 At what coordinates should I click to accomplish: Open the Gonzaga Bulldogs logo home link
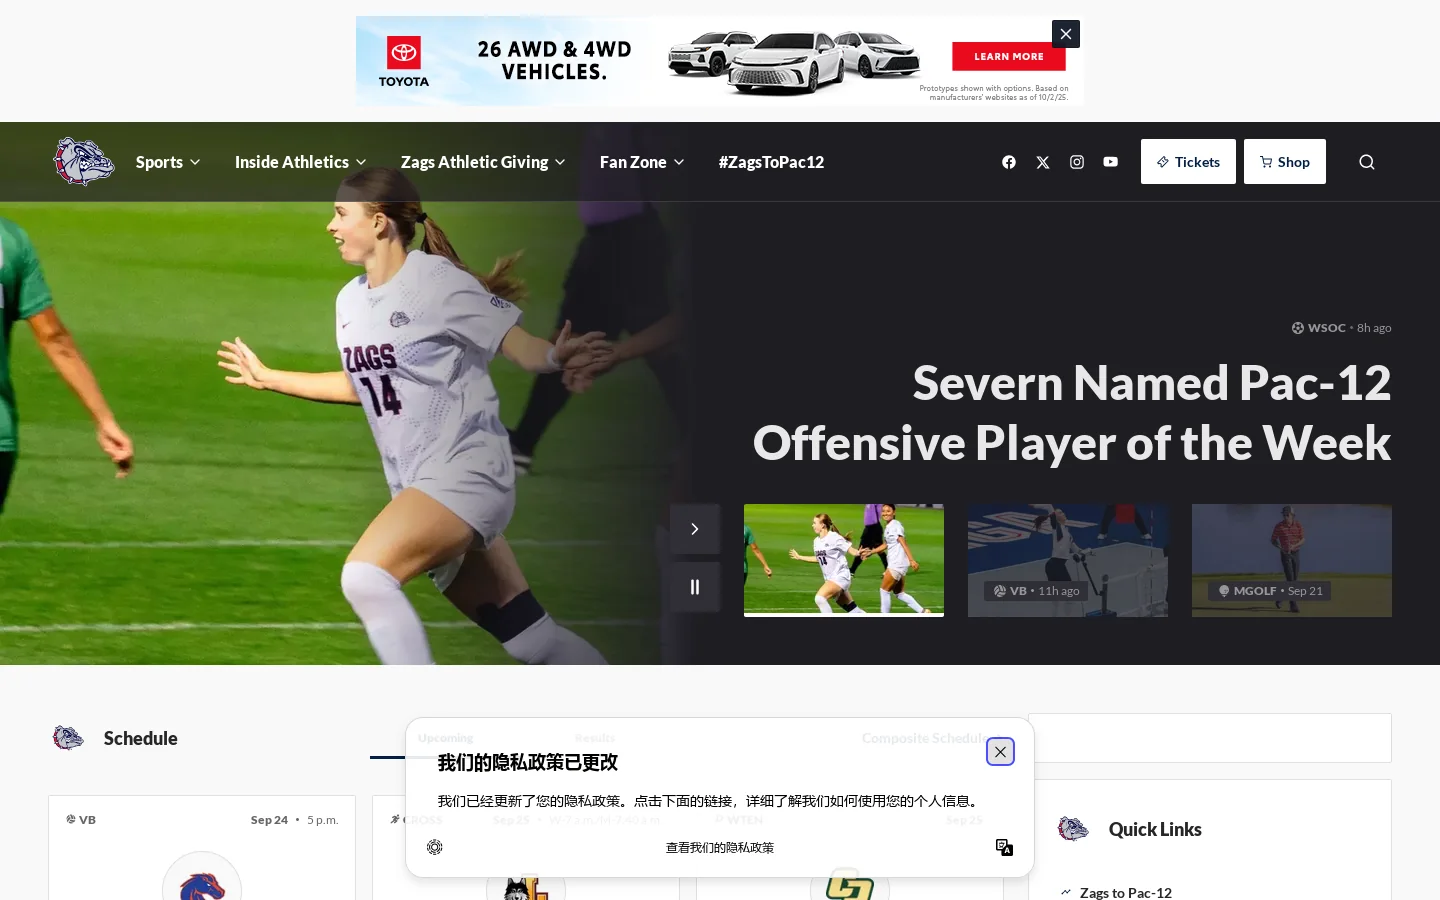click(84, 162)
